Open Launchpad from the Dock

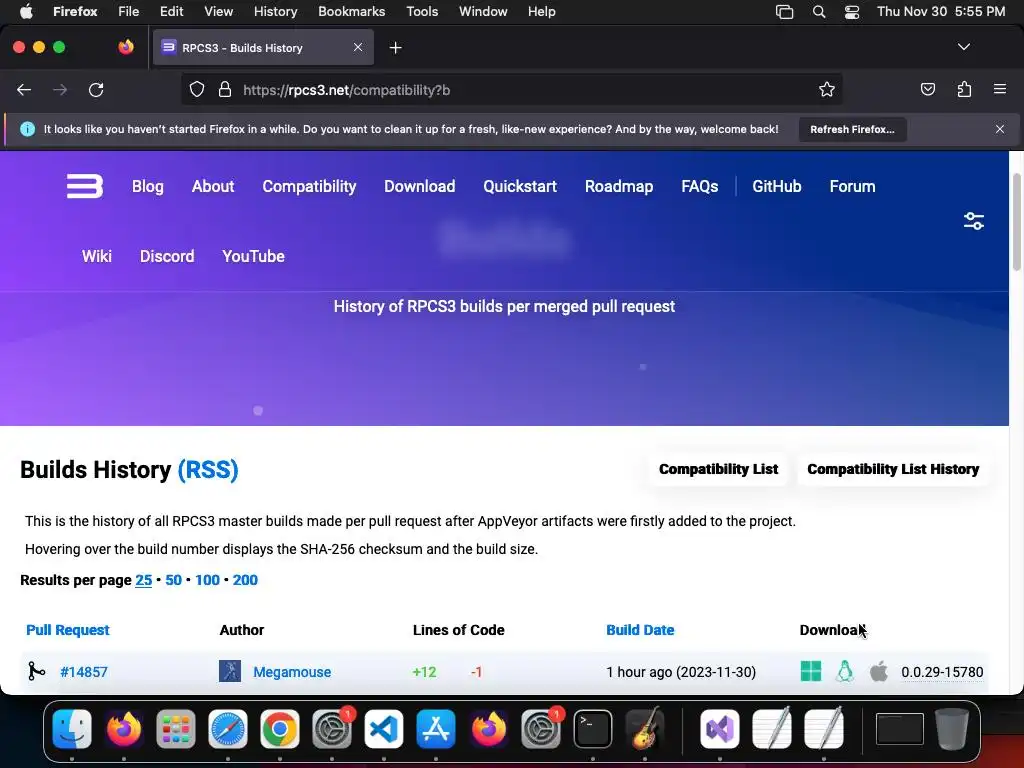[176, 729]
